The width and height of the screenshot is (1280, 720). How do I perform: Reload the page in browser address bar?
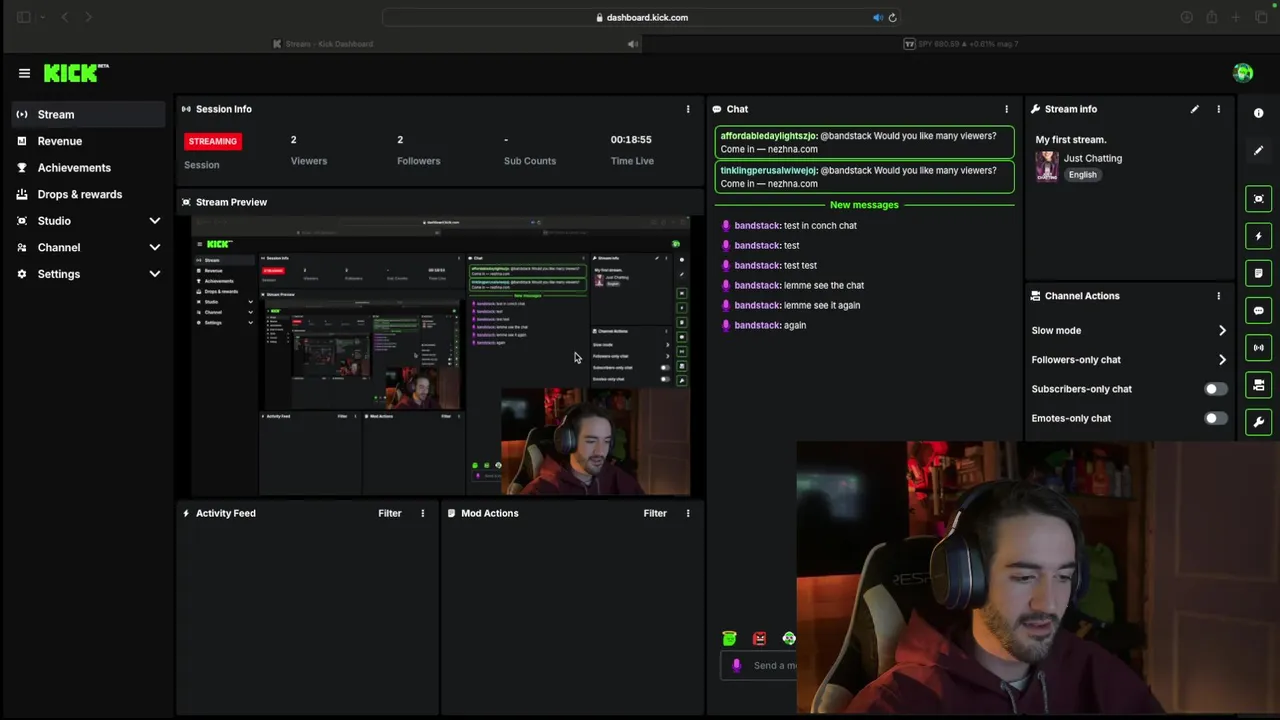[893, 17]
